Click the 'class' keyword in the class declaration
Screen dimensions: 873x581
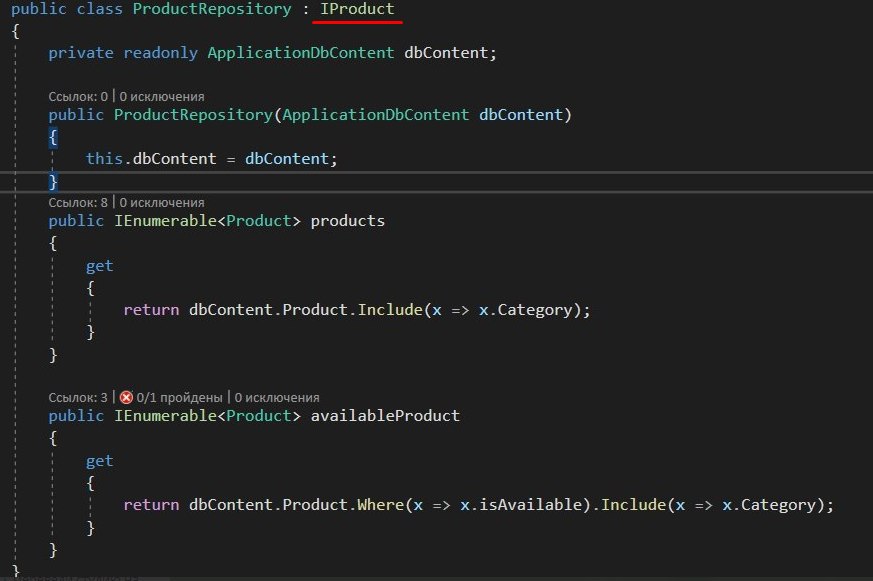(100, 9)
